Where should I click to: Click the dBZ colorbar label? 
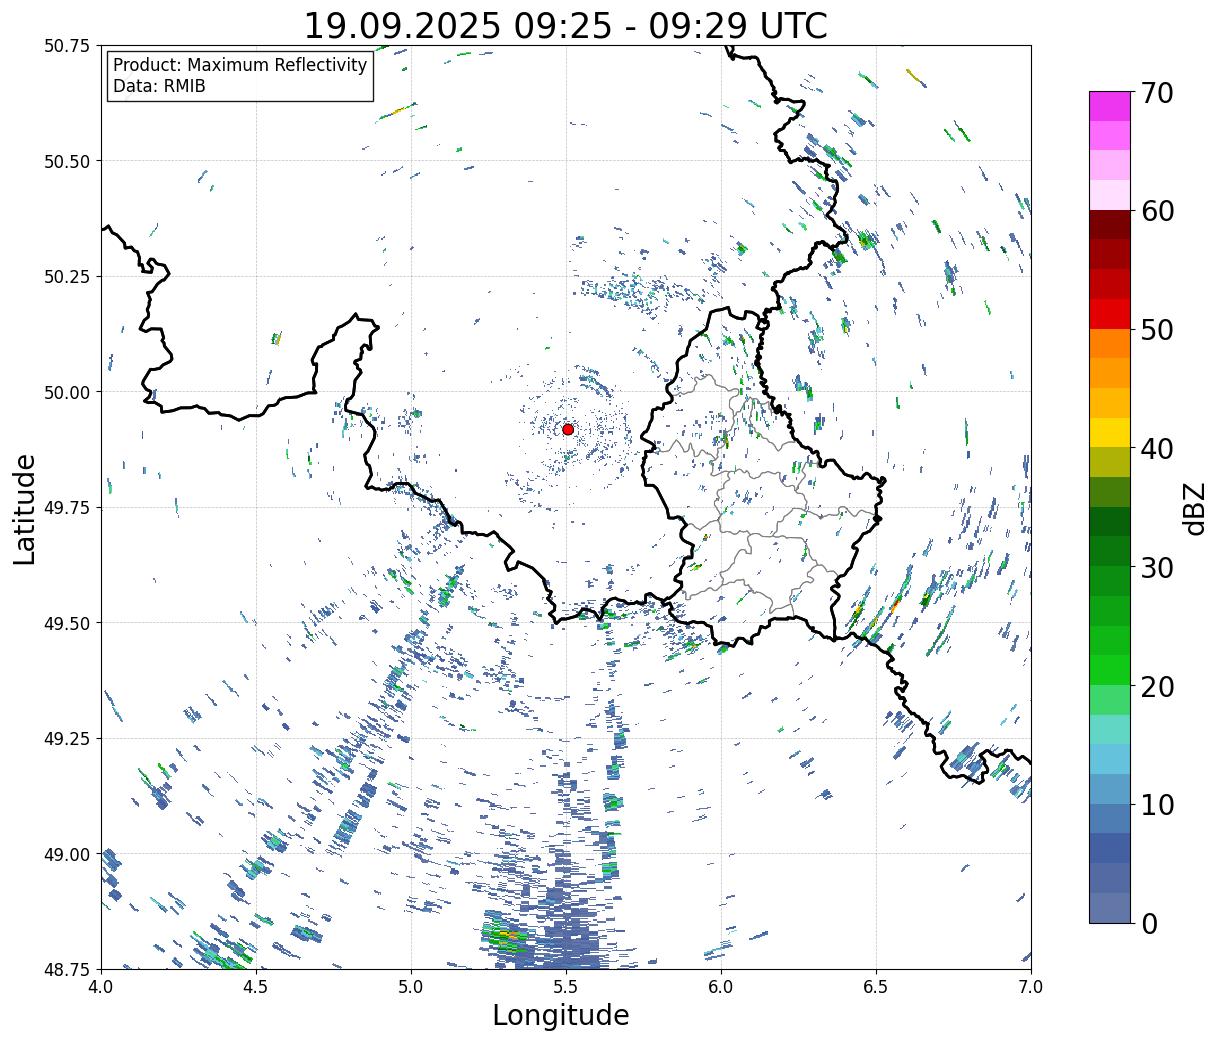click(x=1194, y=507)
